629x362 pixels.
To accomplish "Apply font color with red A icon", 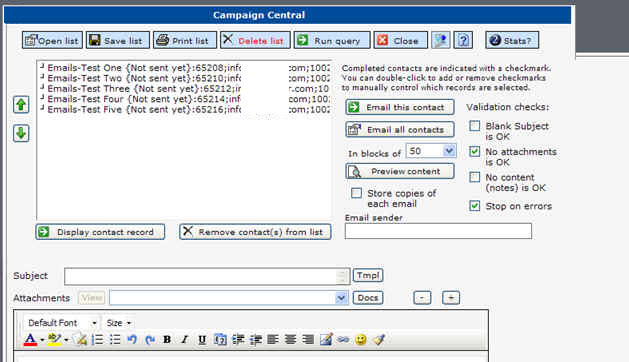I will [30, 340].
